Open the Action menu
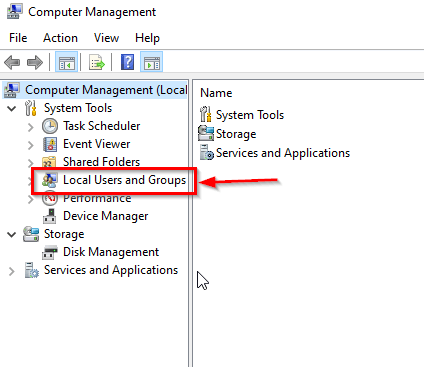This screenshot has height=367, width=424. click(60, 38)
